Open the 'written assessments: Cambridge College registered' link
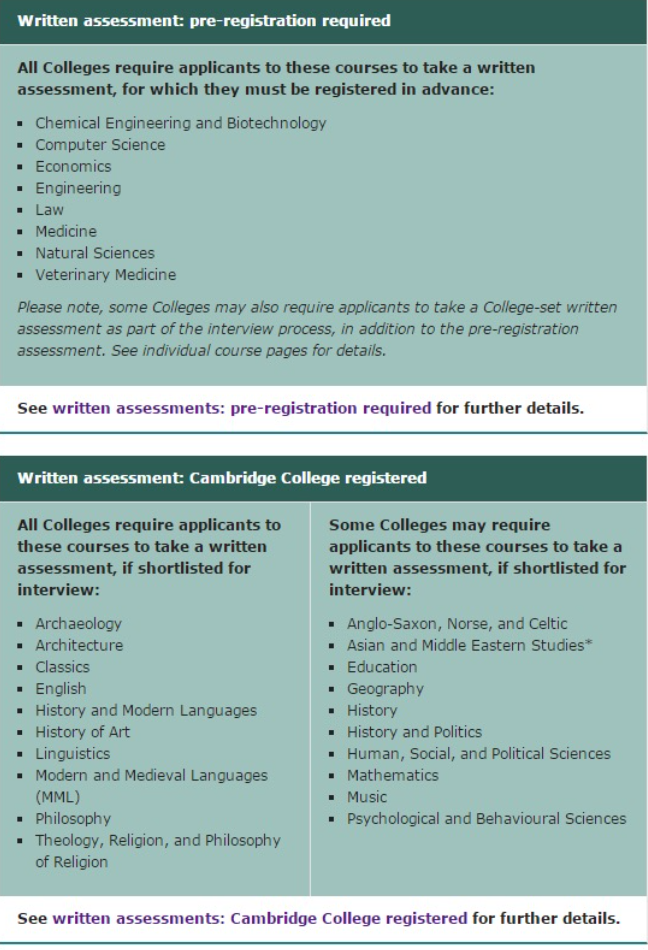 259,918
